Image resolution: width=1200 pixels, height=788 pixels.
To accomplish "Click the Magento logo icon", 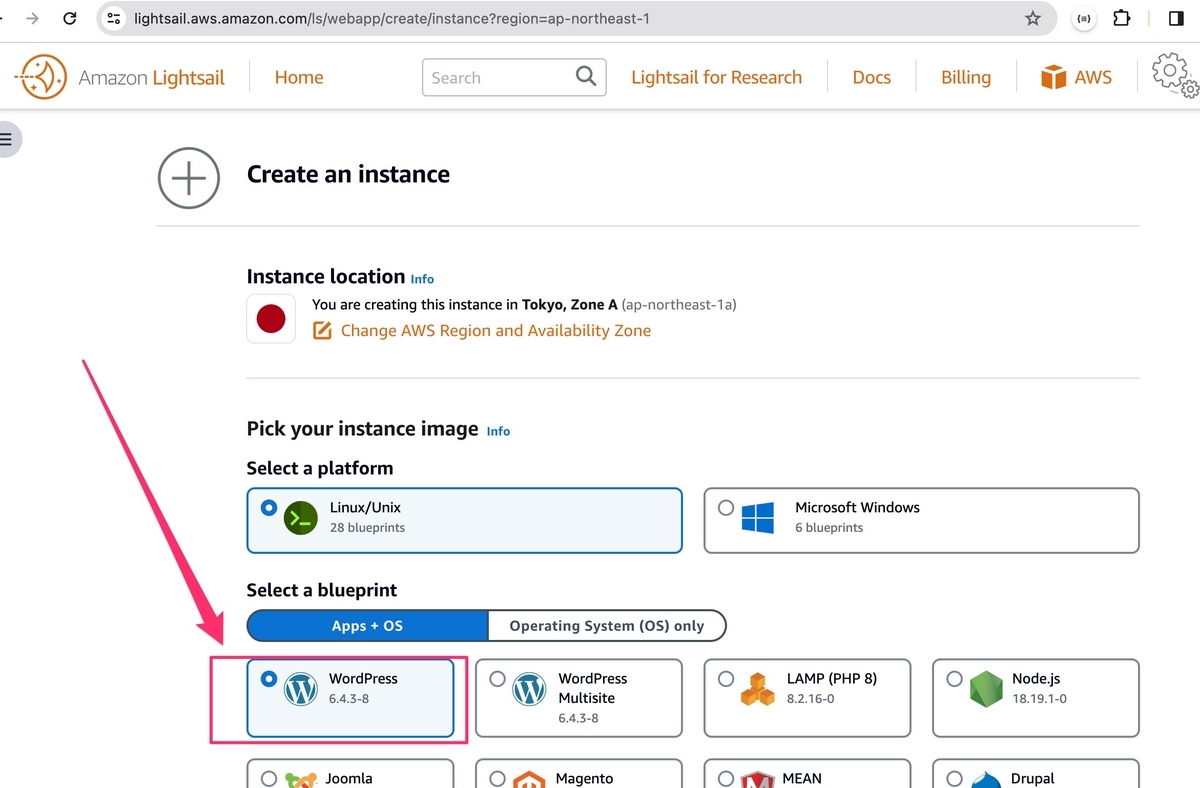I will pos(529,780).
